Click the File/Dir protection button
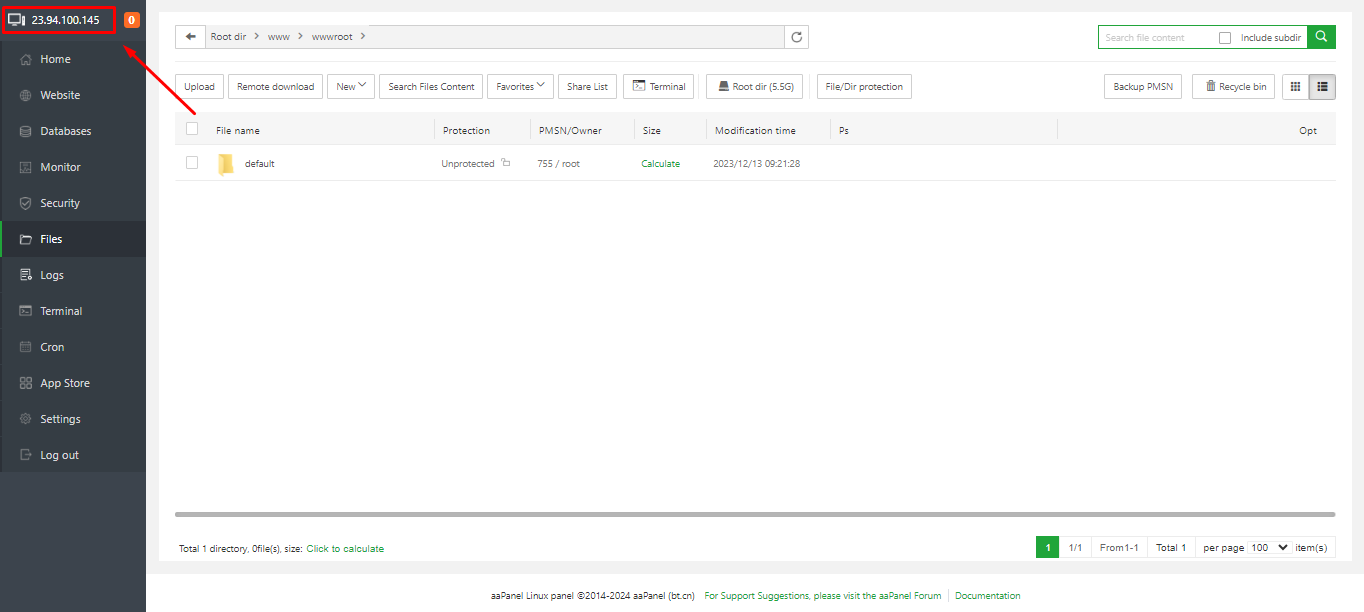Image resolution: width=1364 pixels, height=612 pixels. [864, 87]
